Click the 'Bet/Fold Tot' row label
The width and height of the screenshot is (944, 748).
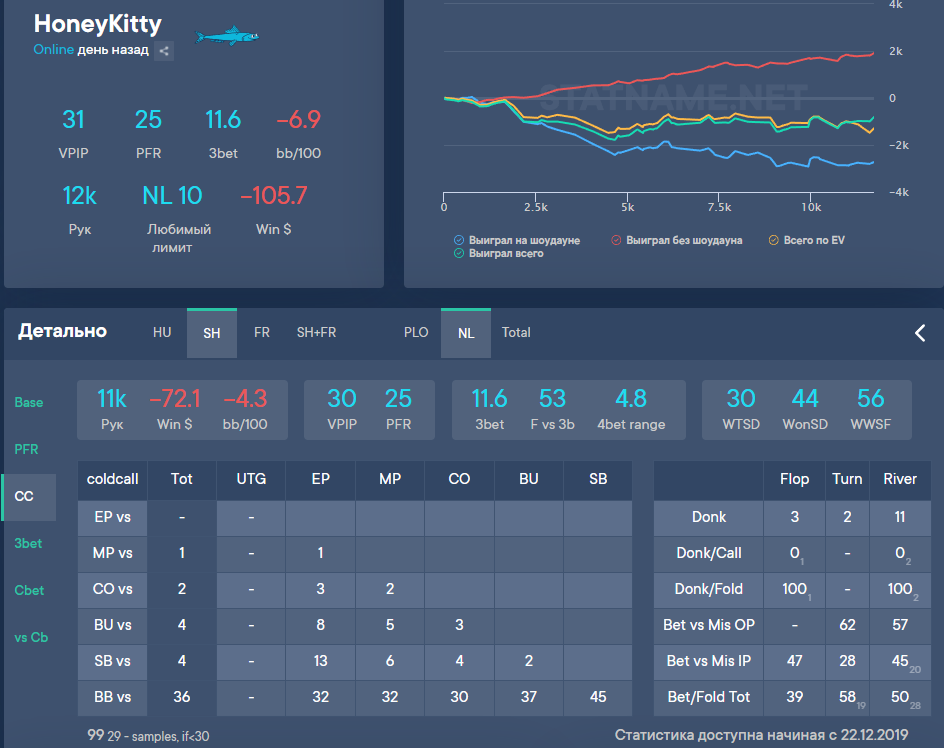click(708, 697)
